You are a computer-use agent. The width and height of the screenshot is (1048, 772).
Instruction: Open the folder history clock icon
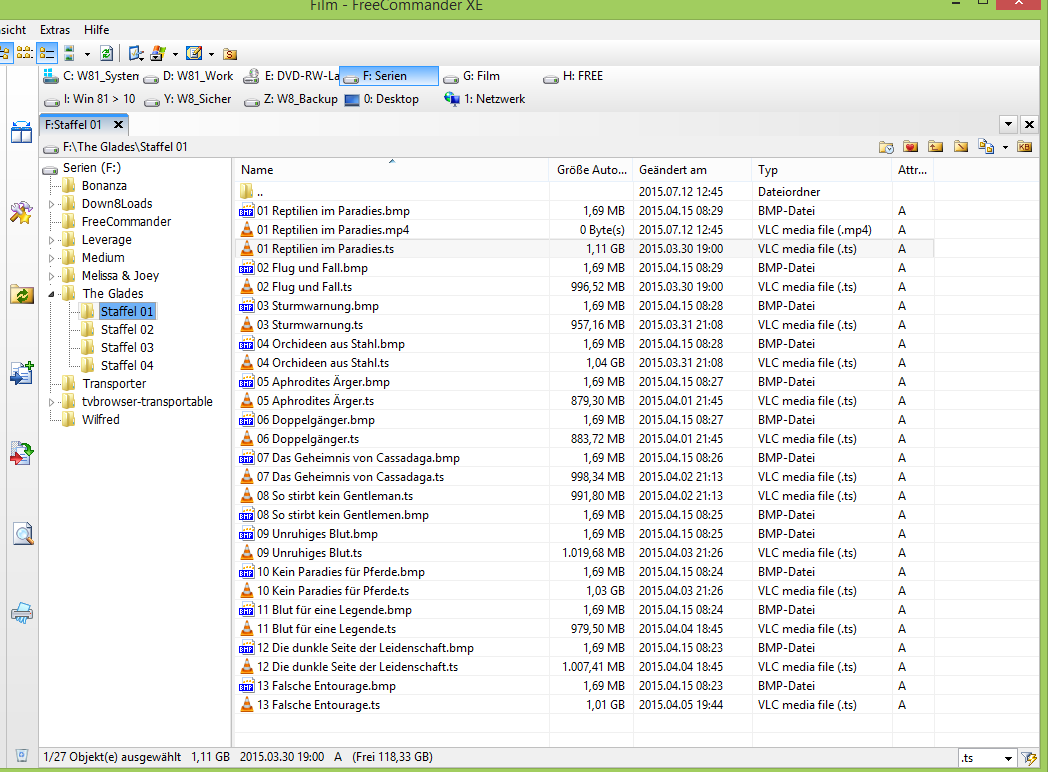point(886,146)
